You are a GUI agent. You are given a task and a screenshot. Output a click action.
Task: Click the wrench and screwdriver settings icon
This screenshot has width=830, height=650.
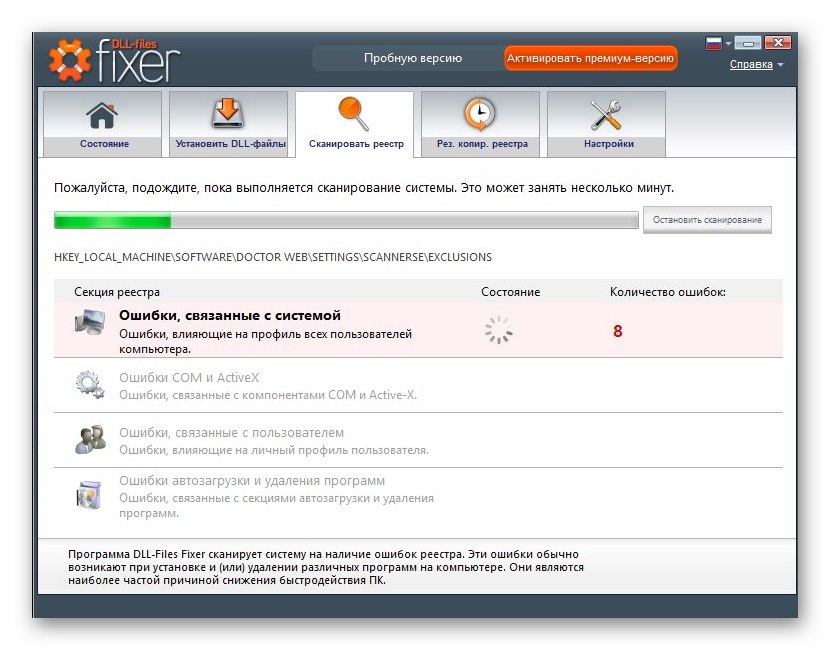(606, 115)
